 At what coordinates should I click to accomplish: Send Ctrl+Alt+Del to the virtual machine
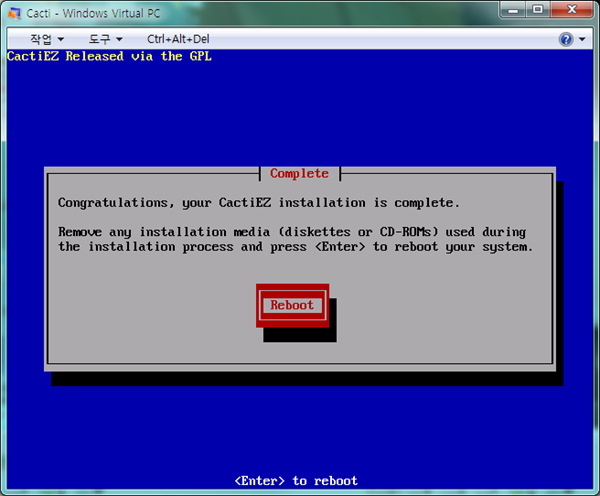[x=178, y=39]
